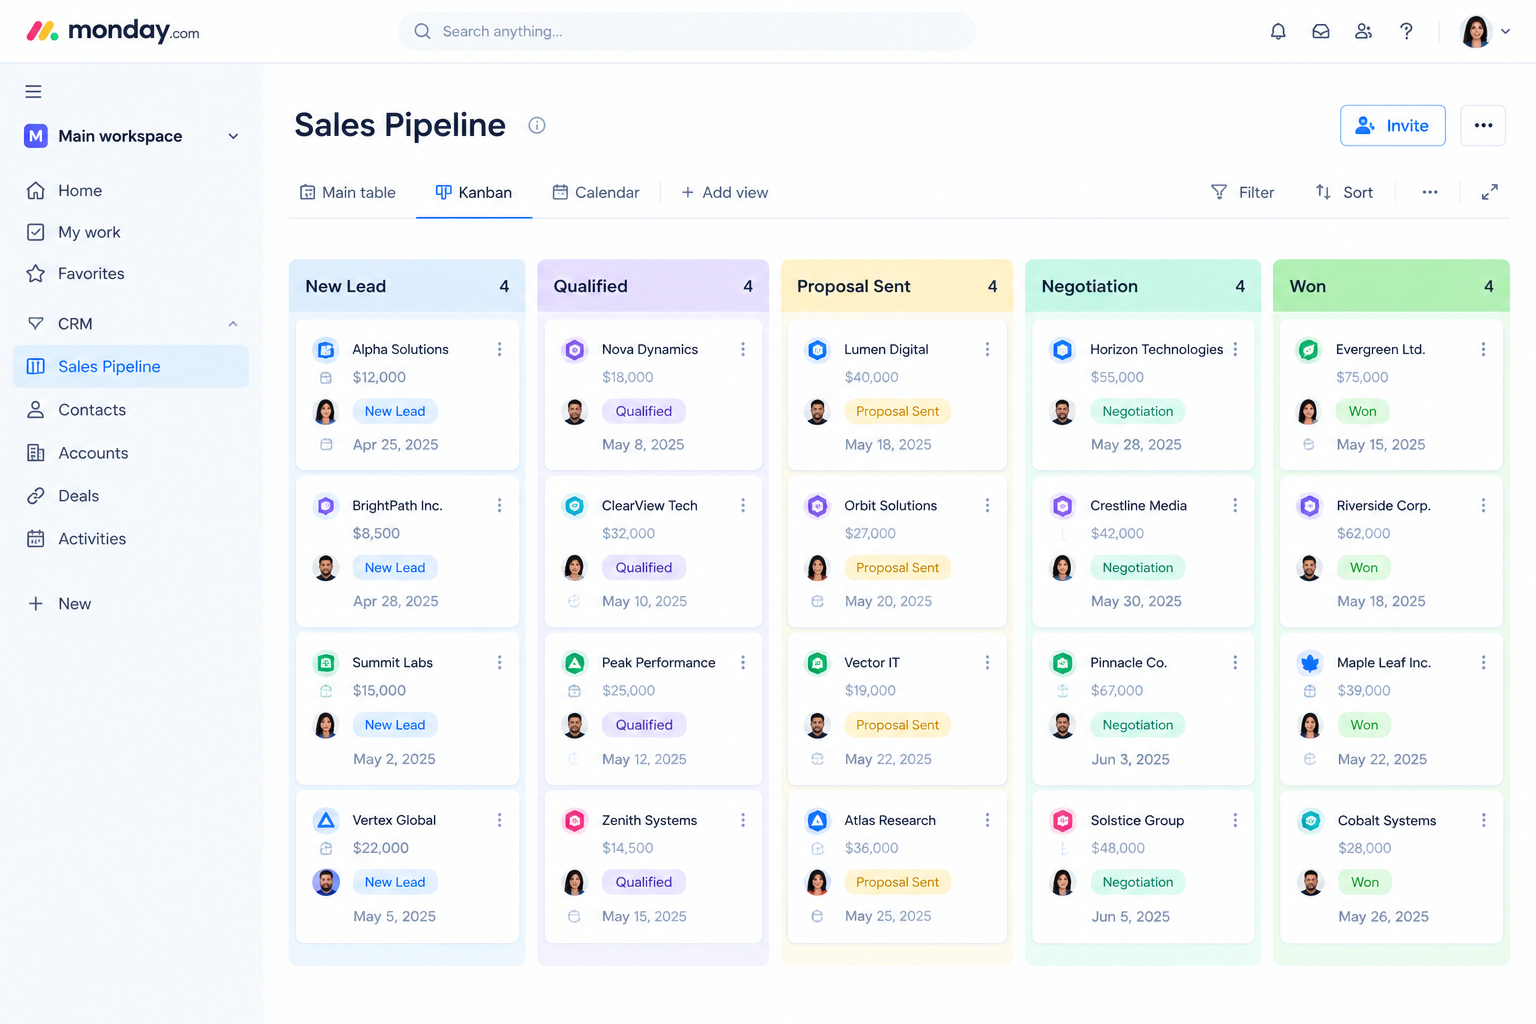Open the Sort options
The height and width of the screenshot is (1024, 1536).
(x=1344, y=192)
